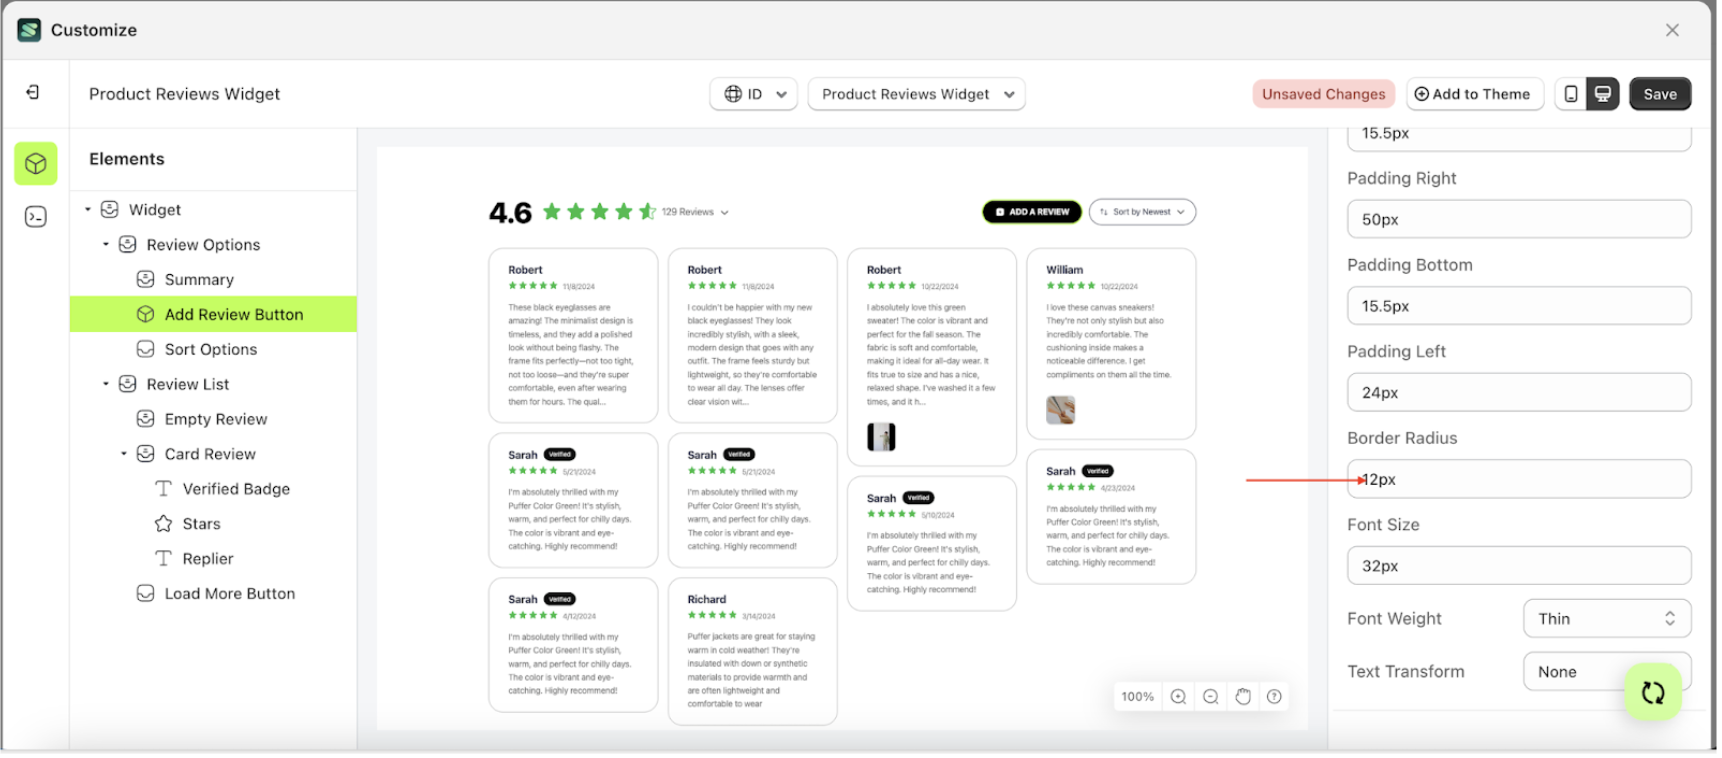Select Stars item label in tree
This screenshot has height=758, width=1722.
(x=202, y=523)
